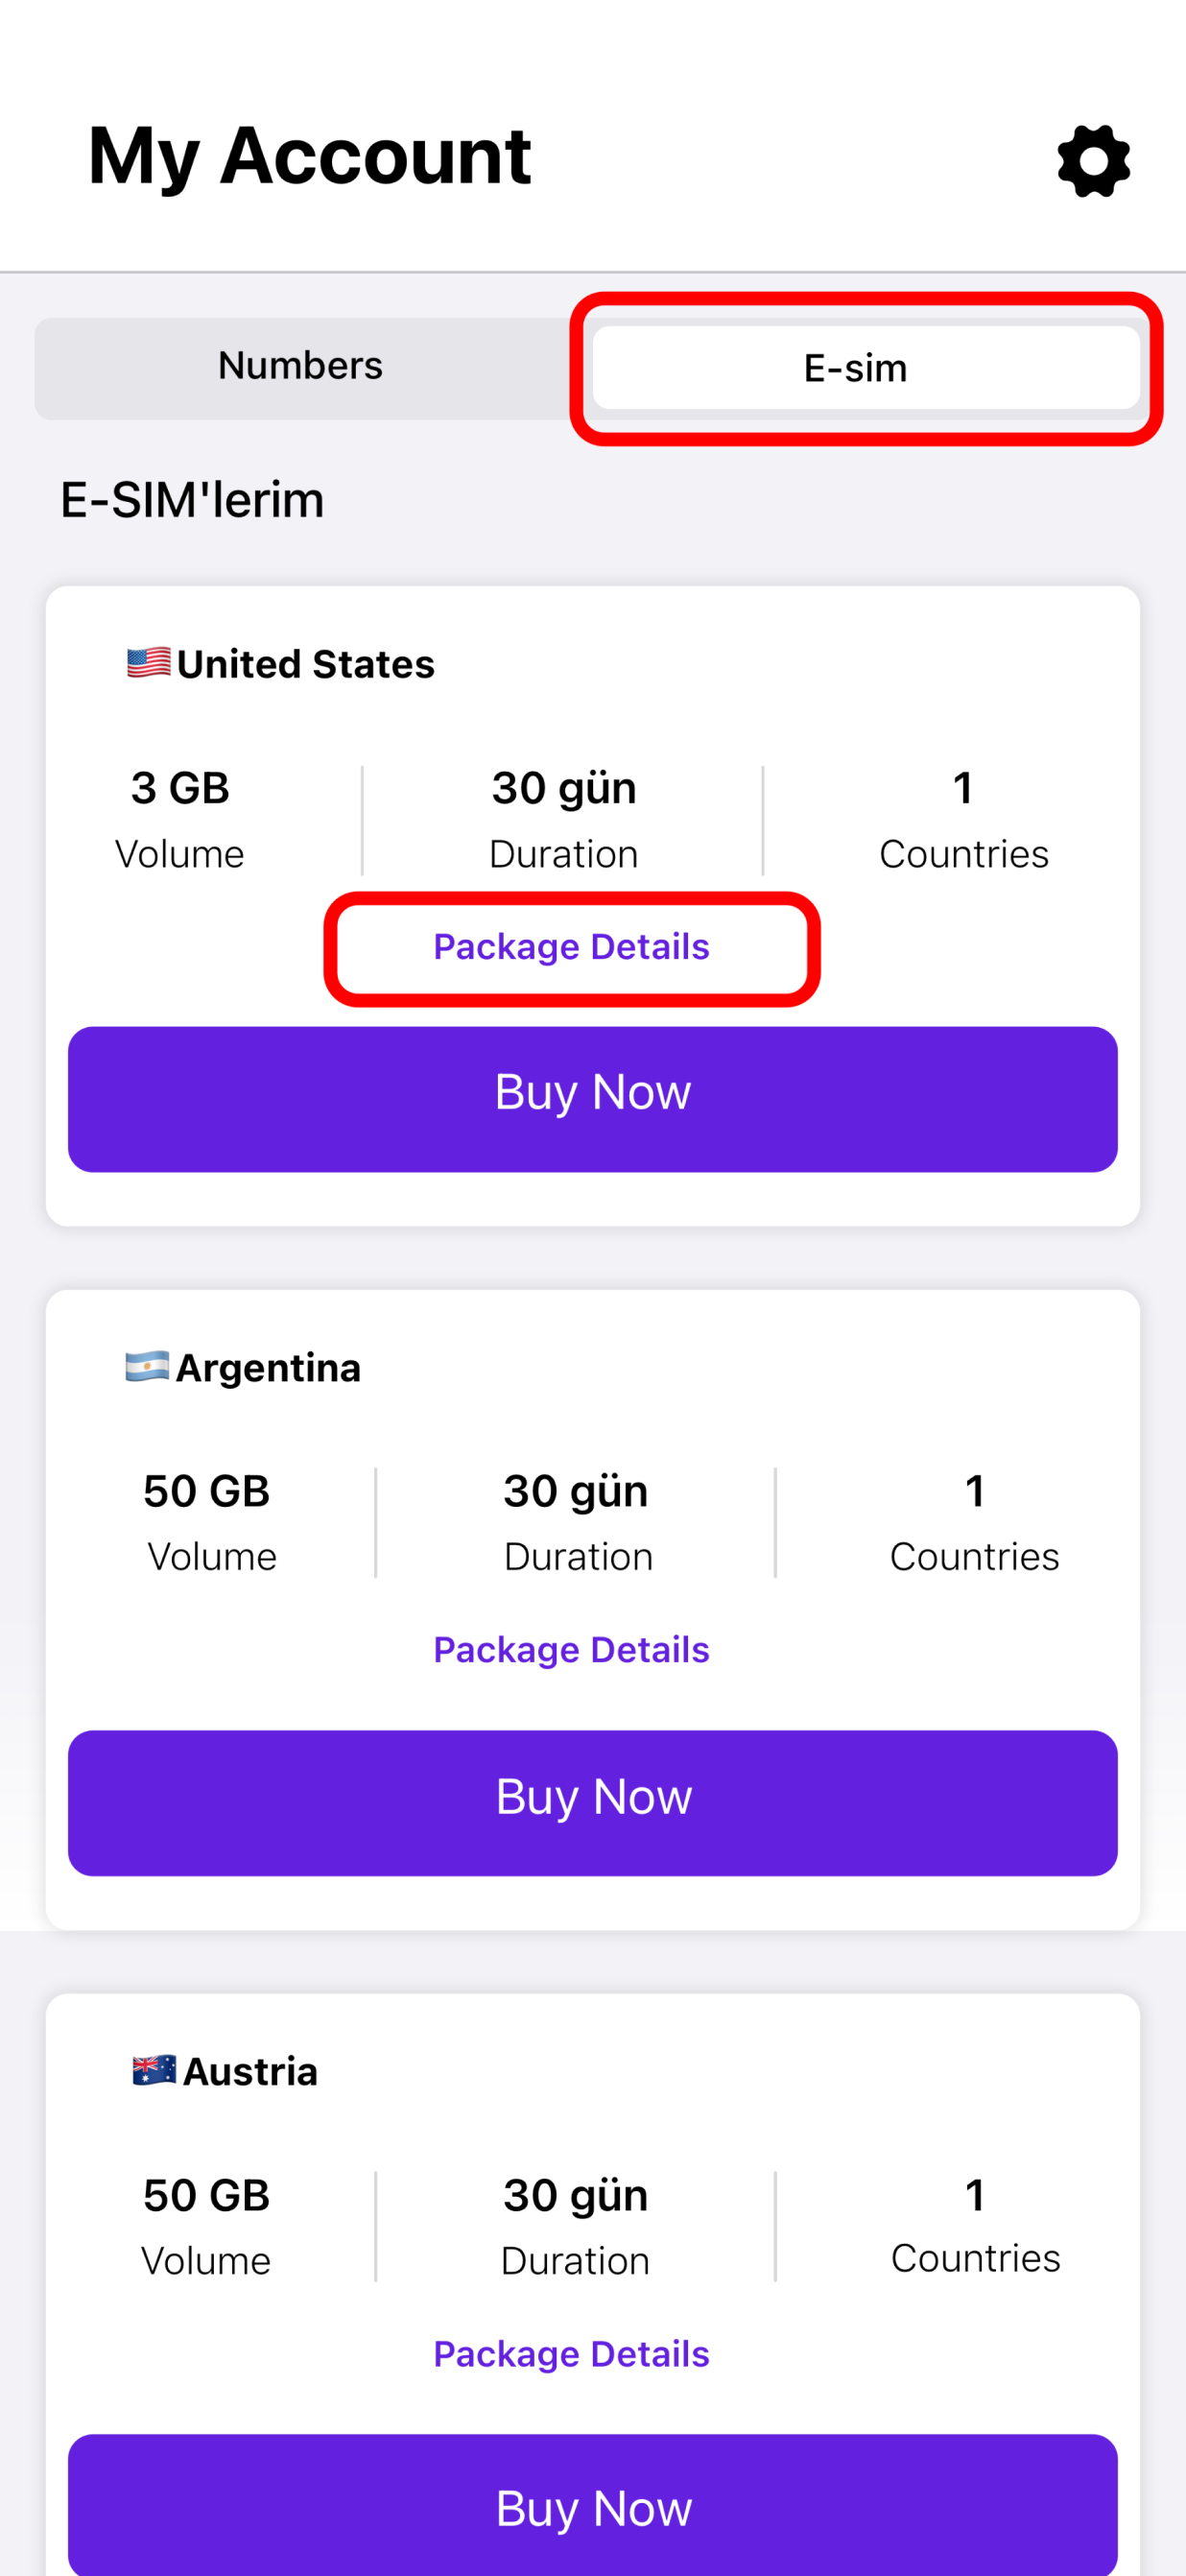Select the Argentina card title

pos(268,1368)
